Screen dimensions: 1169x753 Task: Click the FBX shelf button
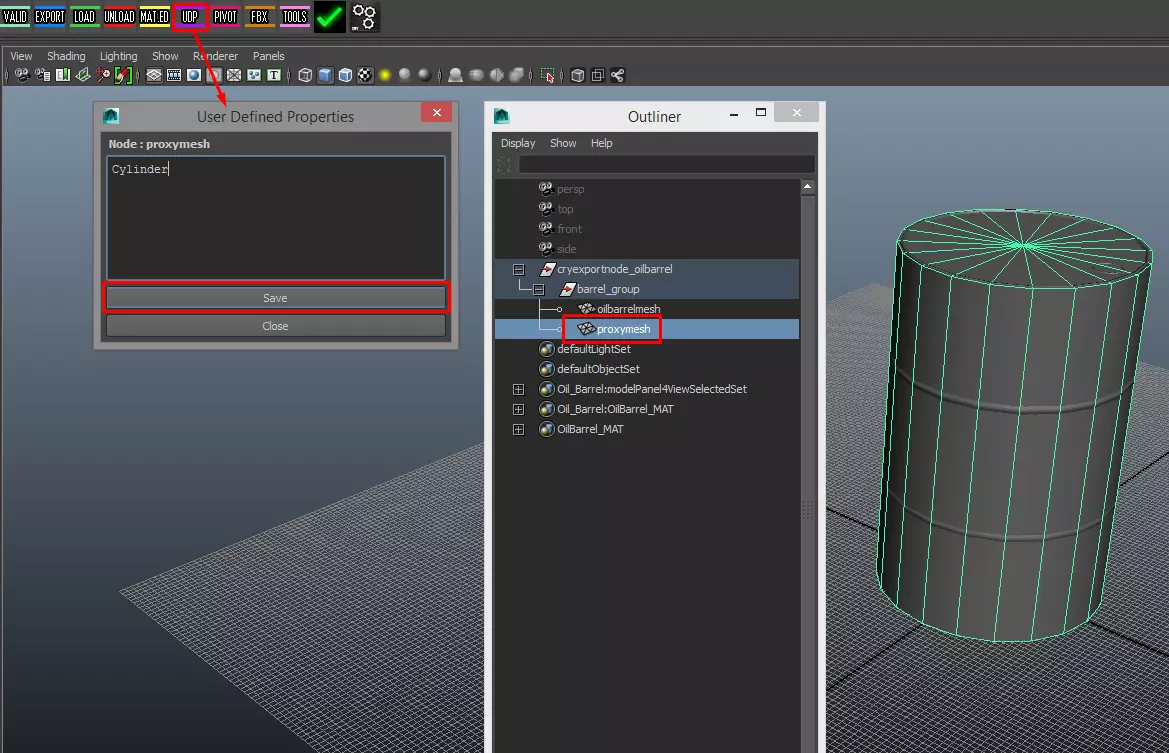(x=259, y=16)
